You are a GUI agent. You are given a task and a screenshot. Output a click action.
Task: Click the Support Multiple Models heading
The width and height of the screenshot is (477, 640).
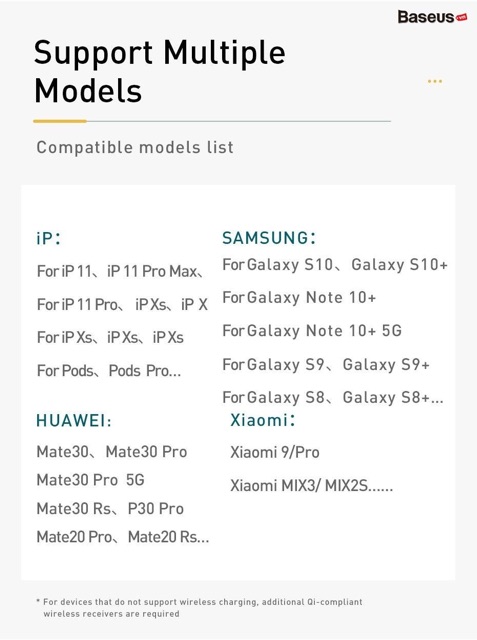tap(160, 71)
